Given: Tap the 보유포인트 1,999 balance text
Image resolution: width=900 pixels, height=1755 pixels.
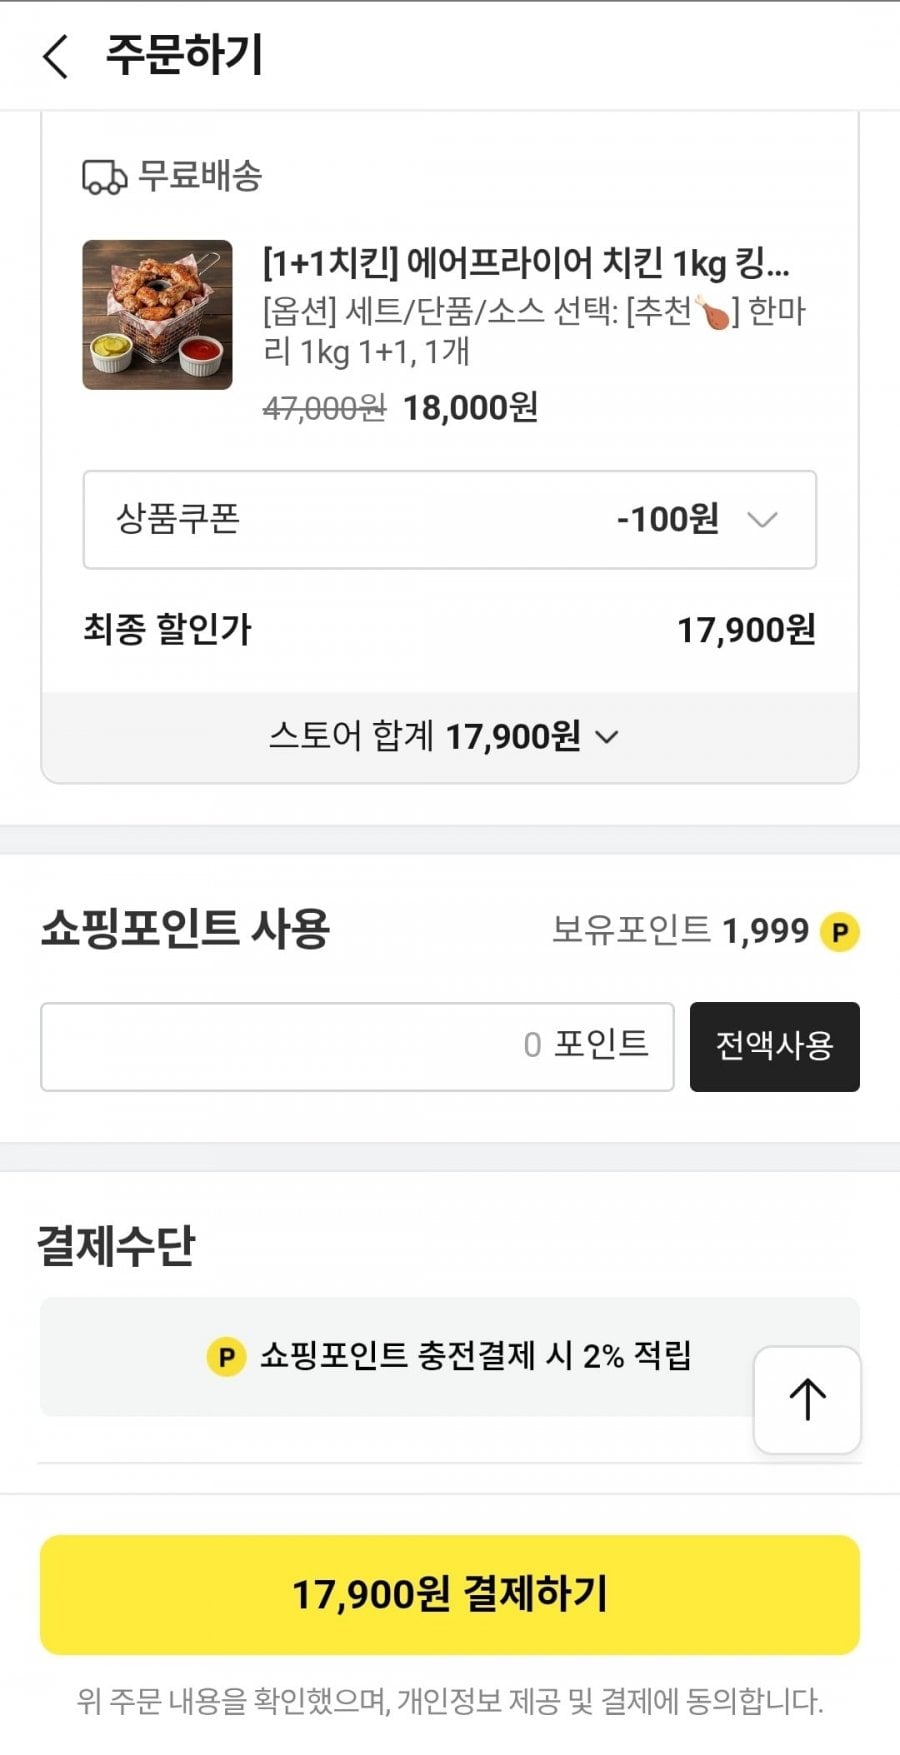Looking at the screenshot, I should pyautogui.click(x=680, y=931).
